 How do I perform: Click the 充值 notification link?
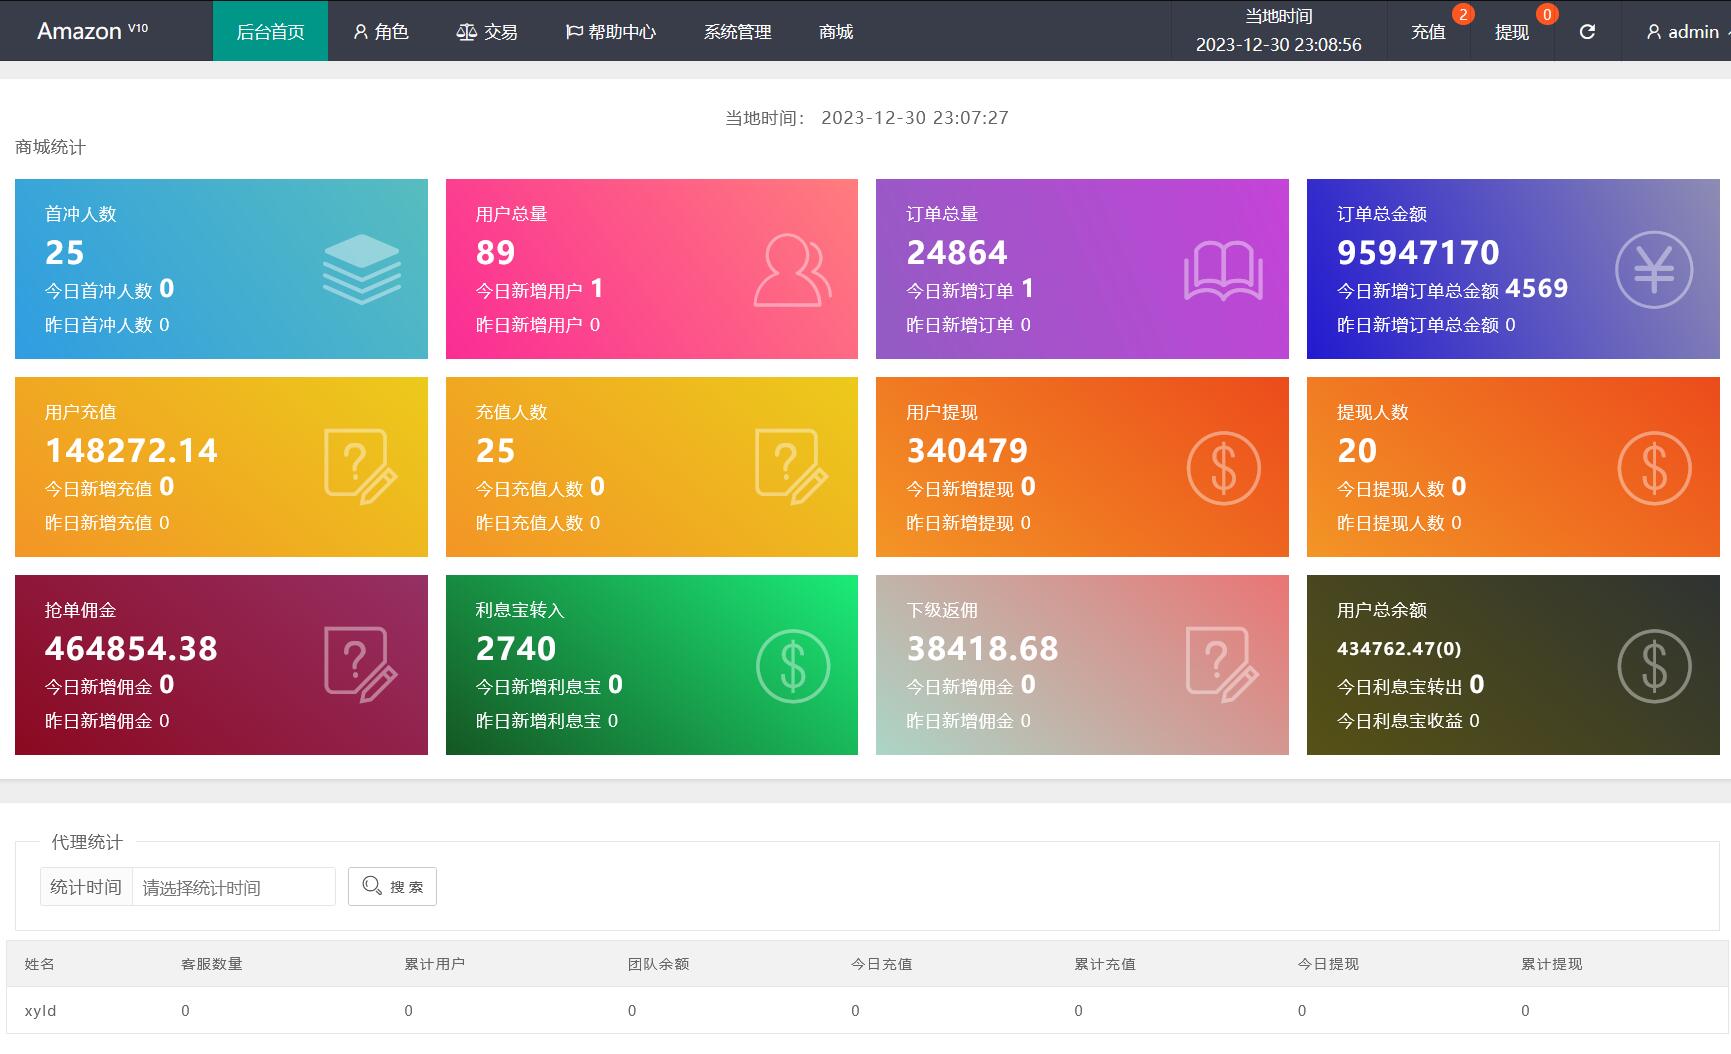click(x=1428, y=32)
